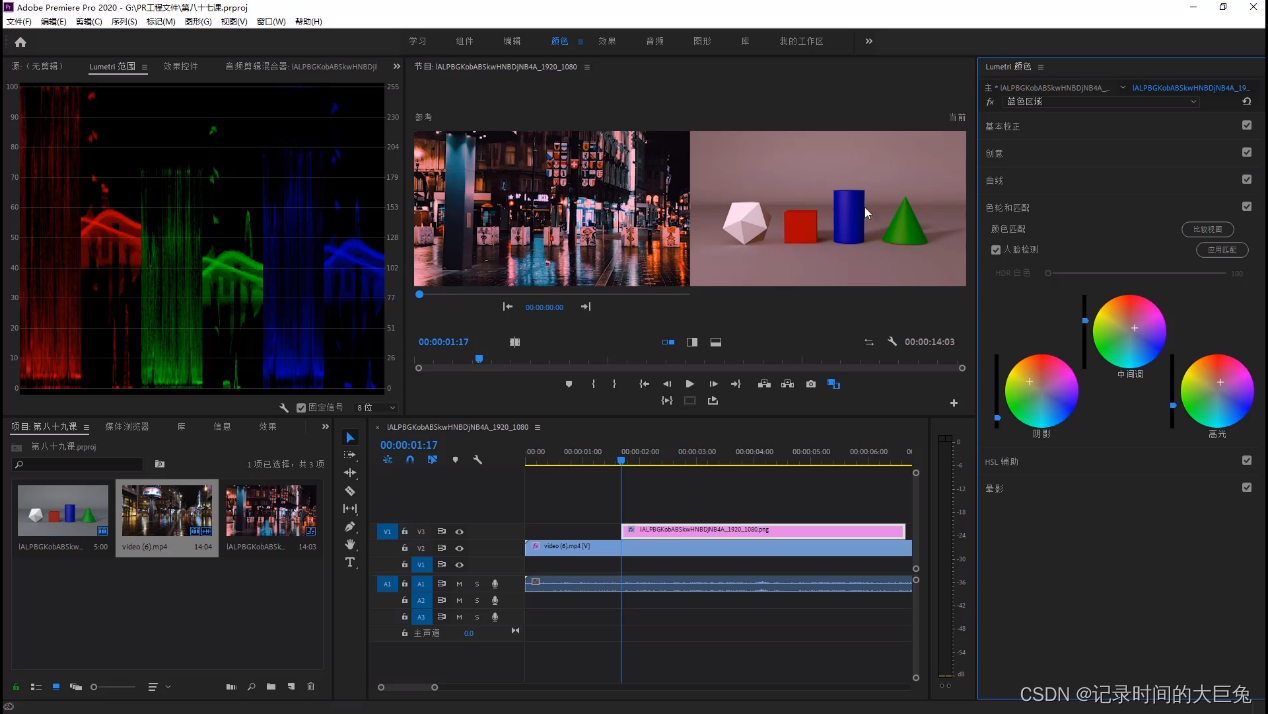Image resolution: width=1268 pixels, height=714 pixels.
Task: Open the 文件(F) menu
Action: (19, 21)
